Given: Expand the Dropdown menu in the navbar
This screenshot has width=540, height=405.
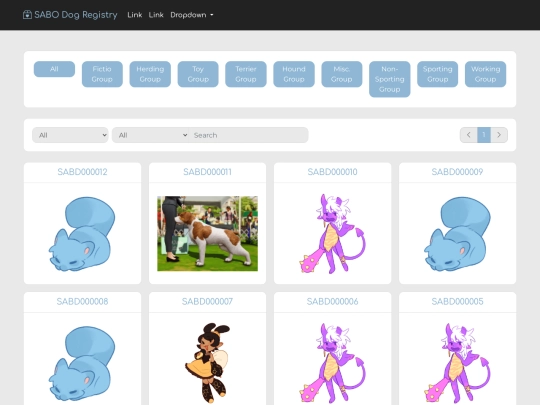Looking at the screenshot, I should 192,15.
